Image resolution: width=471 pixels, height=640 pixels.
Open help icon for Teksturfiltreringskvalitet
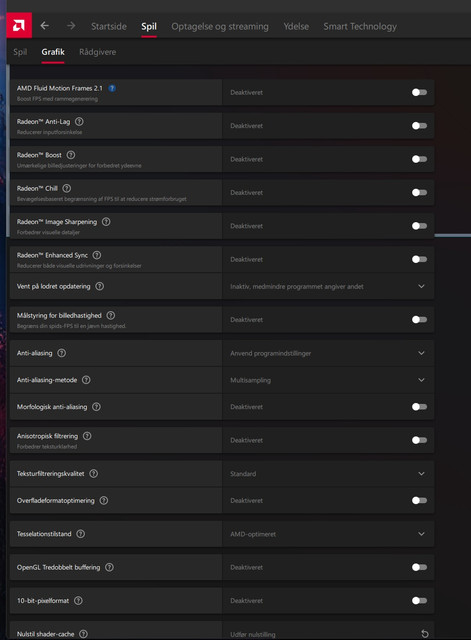coord(93,473)
